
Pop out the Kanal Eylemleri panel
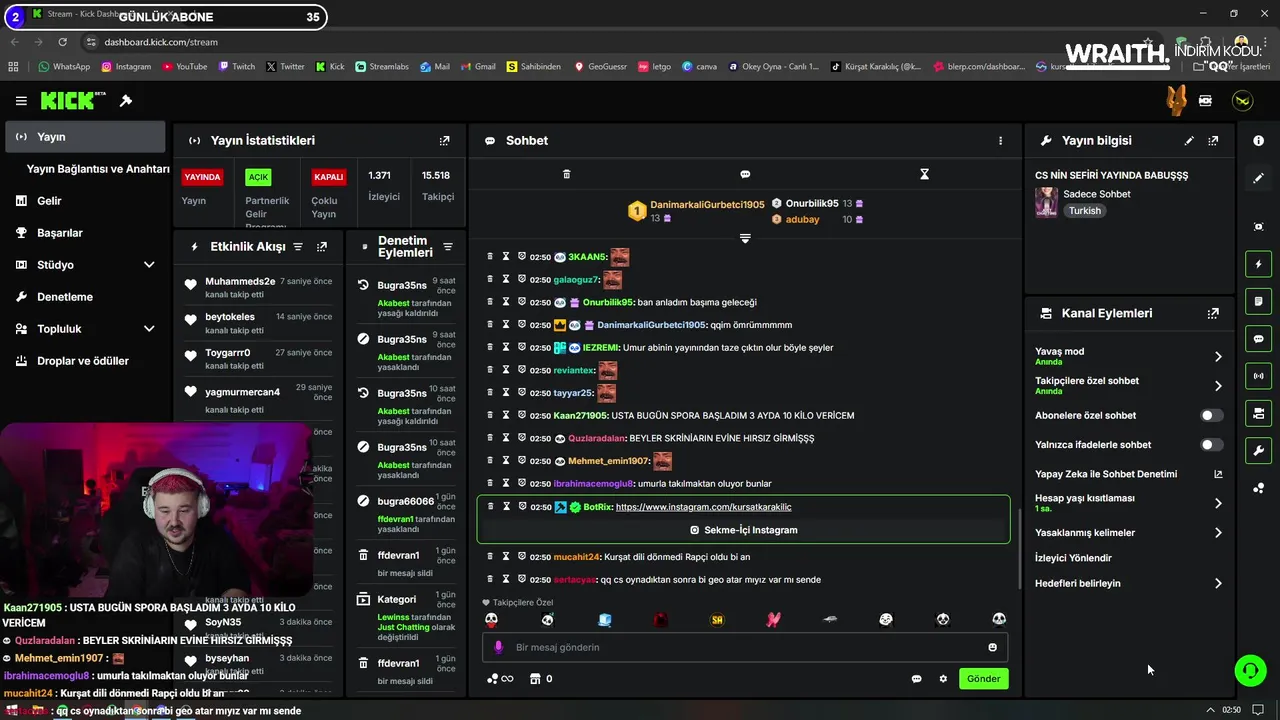click(x=1213, y=313)
